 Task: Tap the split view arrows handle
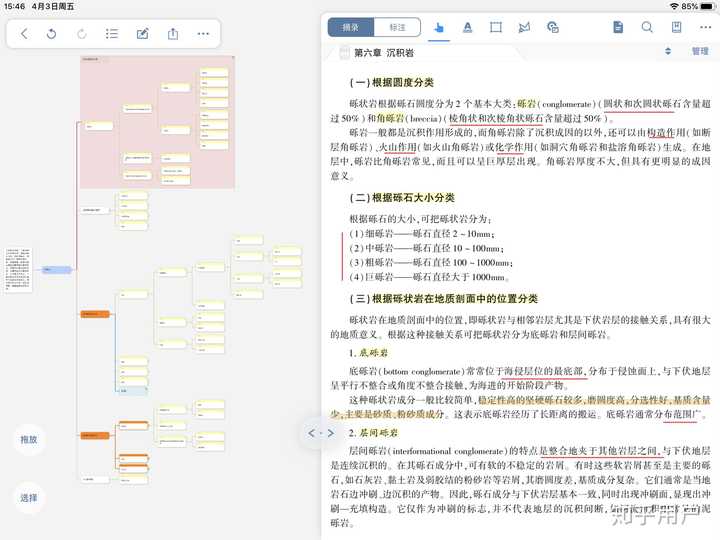(x=321, y=433)
